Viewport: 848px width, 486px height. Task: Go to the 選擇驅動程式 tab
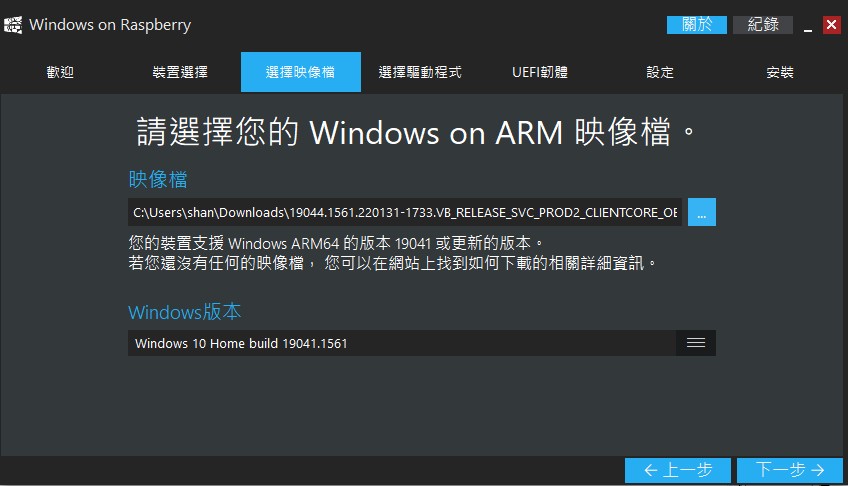[x=420, y=72]
